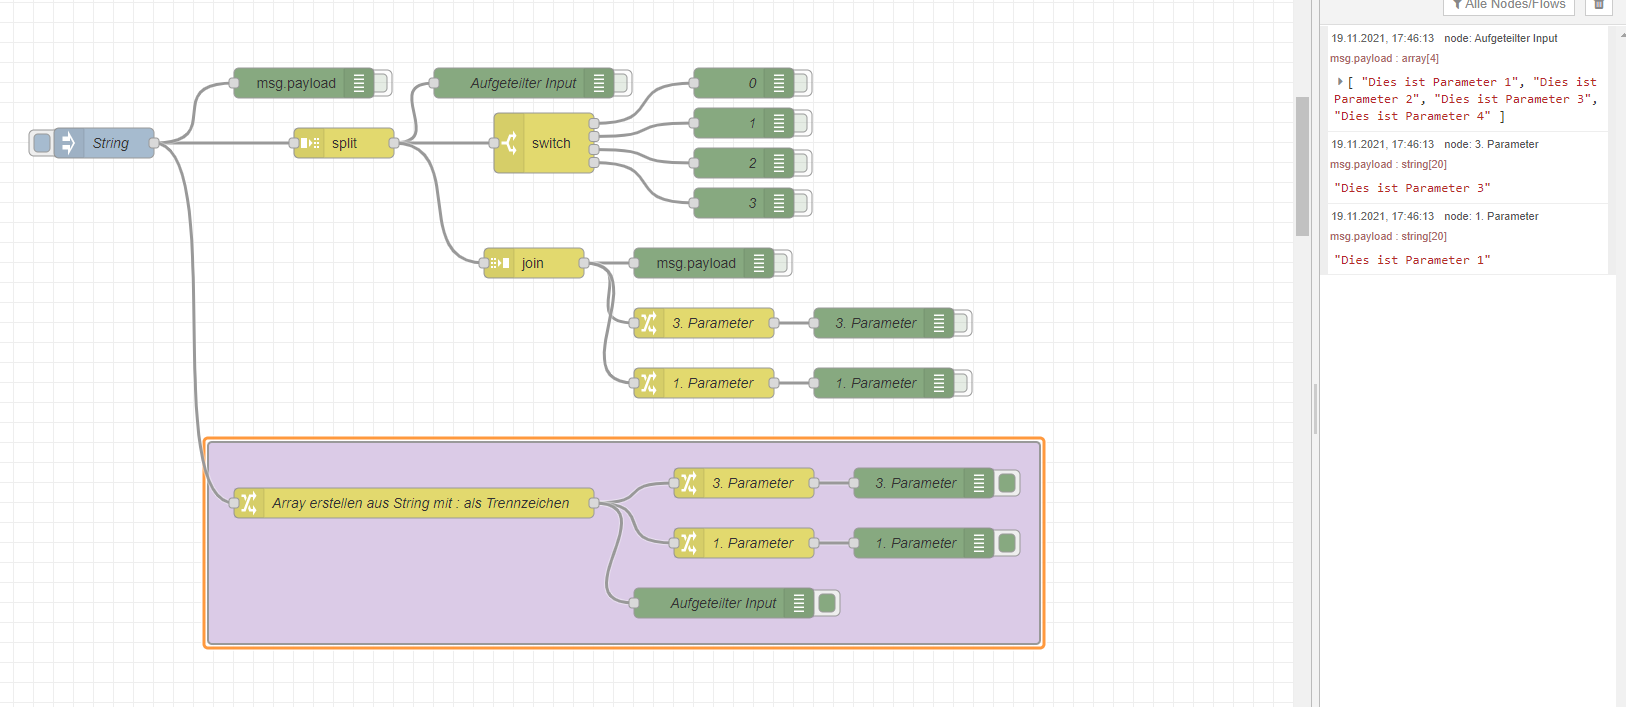Screen dimensions: 1626x707
Task: Click the output port of the split node
Action: tap(394, 143)
